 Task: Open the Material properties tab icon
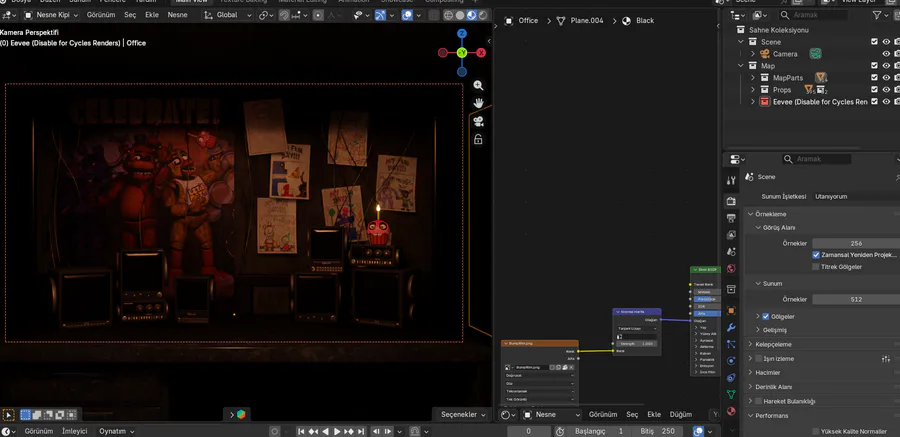[731, 411]
